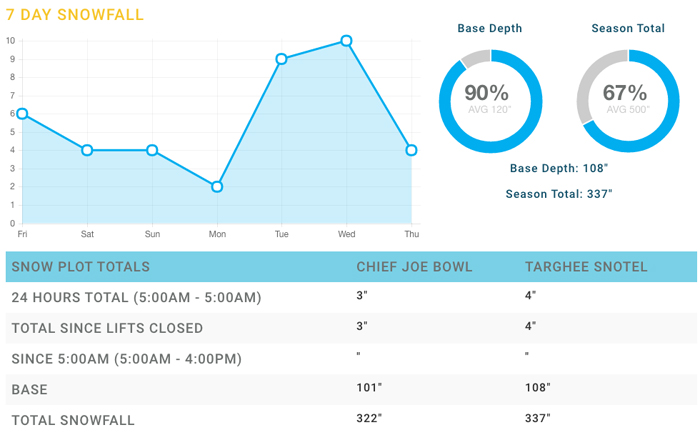Click the Thursday data point marker
Viewport: 700px width, 435px height.
pyautogui.click(x=411, y=150)
